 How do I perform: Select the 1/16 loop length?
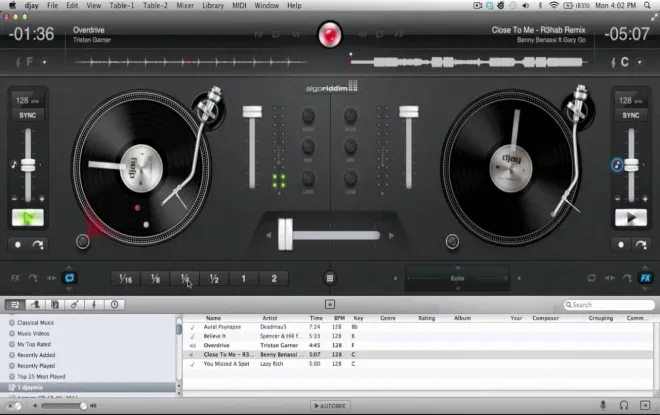tap(125, 279)
